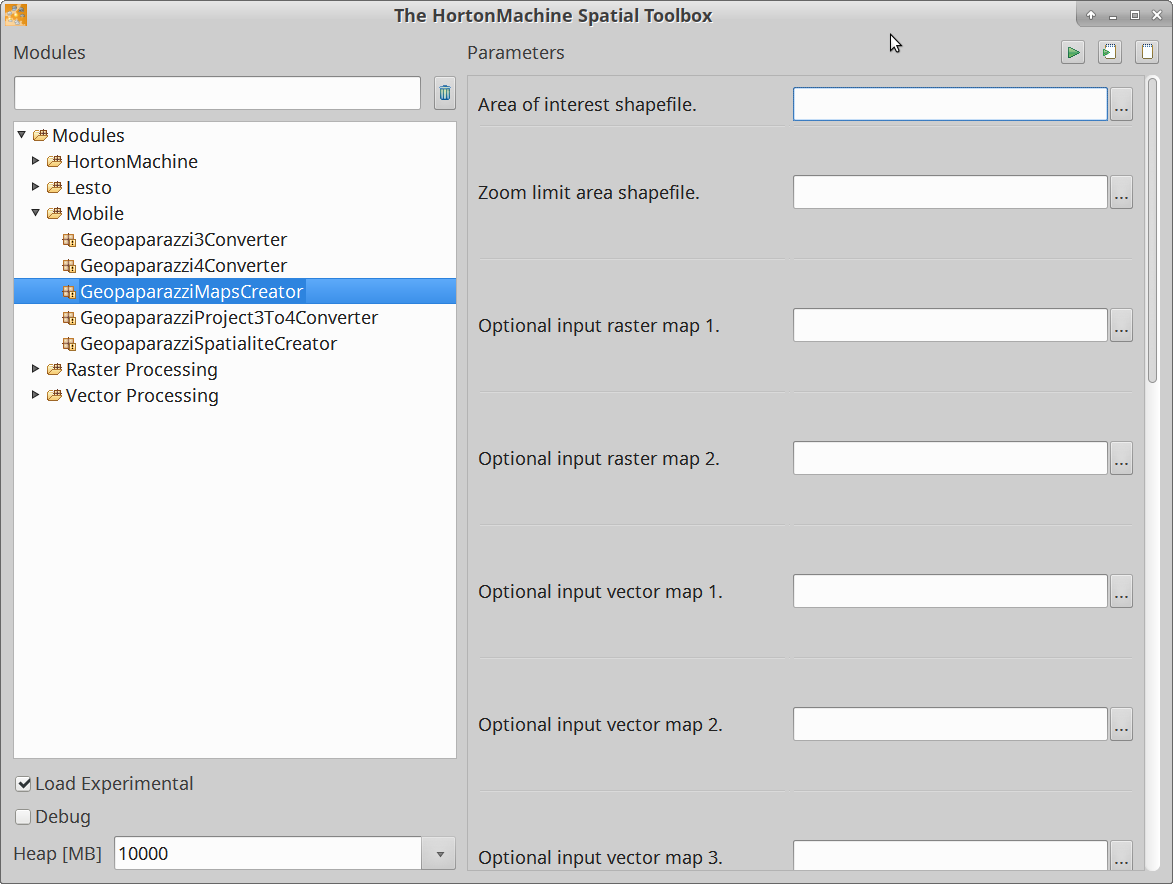The height and width of the screenshot is (884, 1173).
Task: Browse for the Area of interest shapefile
Action: (x=1121, y=105)
